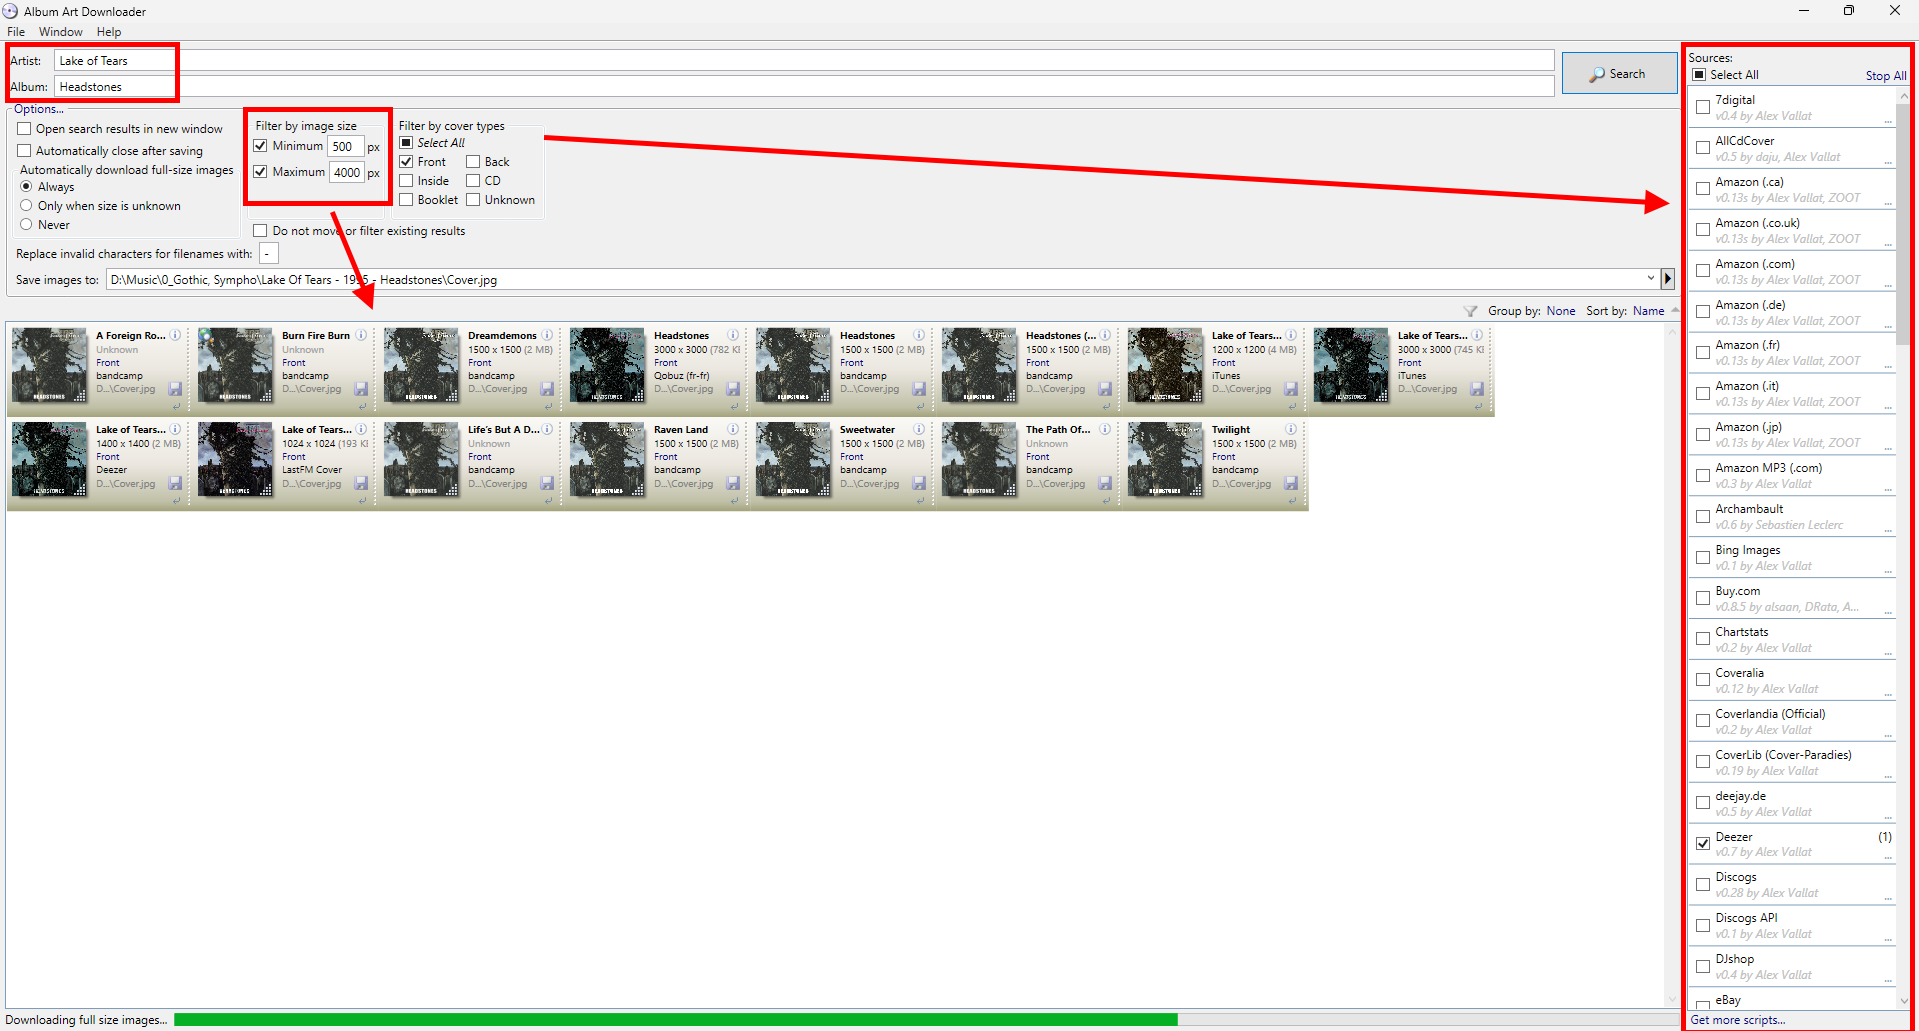
Task: Check Do not move or filter existing results
Action: pyautogui.click(x=260, y=231)
